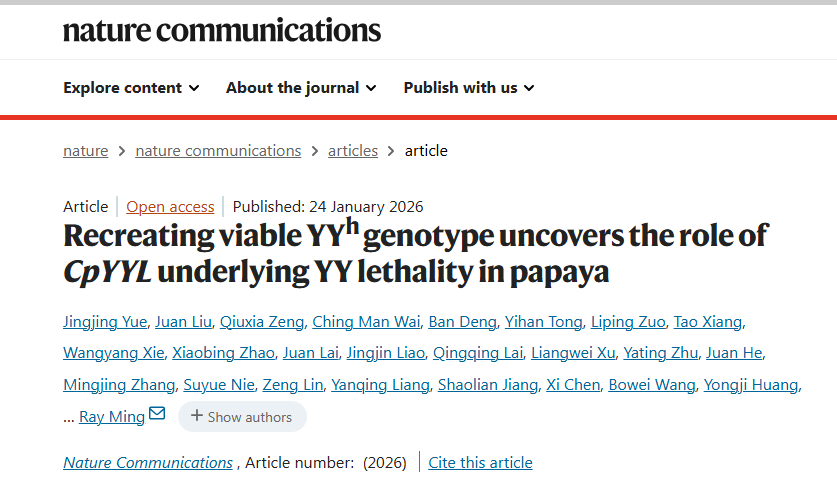Click the envelope icon beside Ray Ming

tap(157, 414)
